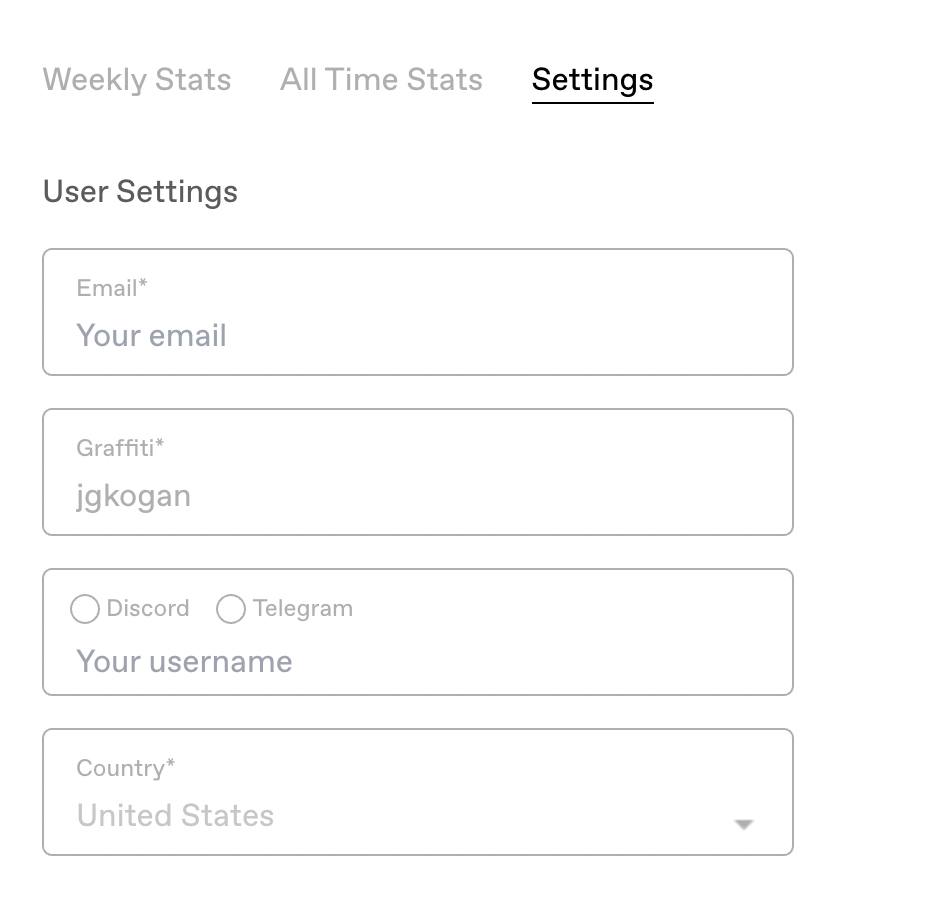
Task: Select United States in the country selector
Action: [x=175, y=815]
